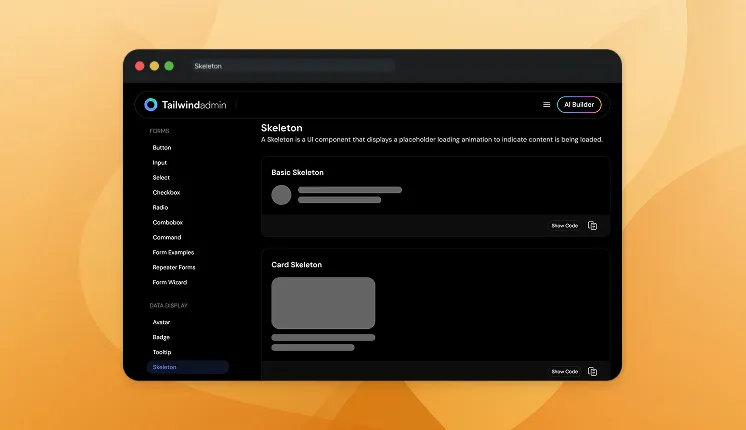Maximize window with green button
Screen dimensions: 746x430
pyautogui.click(x=169, y=66)
